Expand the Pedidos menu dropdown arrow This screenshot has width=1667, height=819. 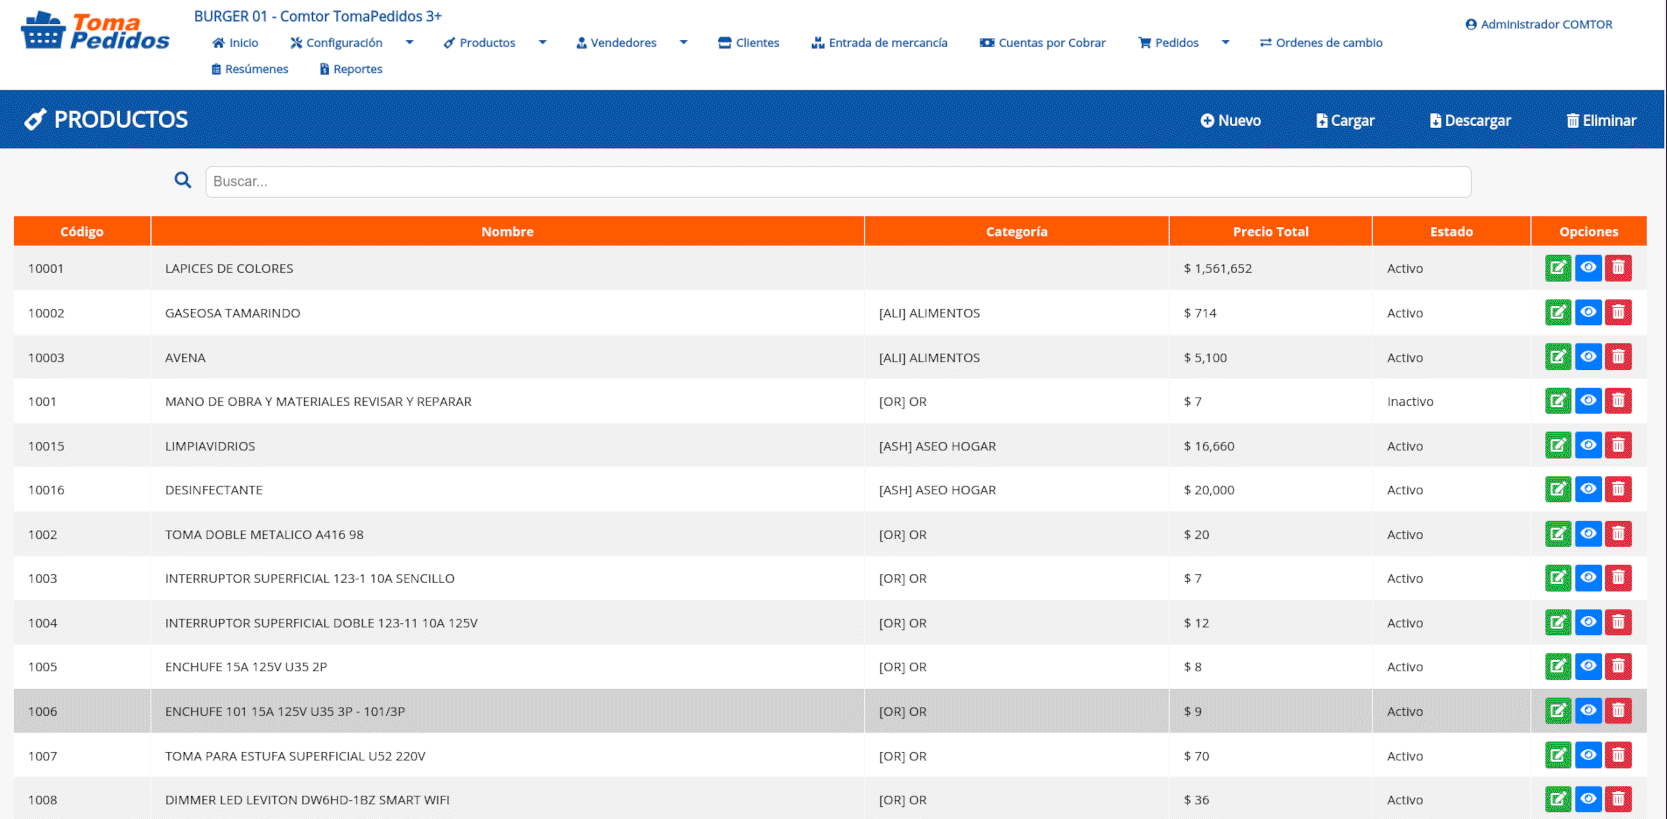1225,42
